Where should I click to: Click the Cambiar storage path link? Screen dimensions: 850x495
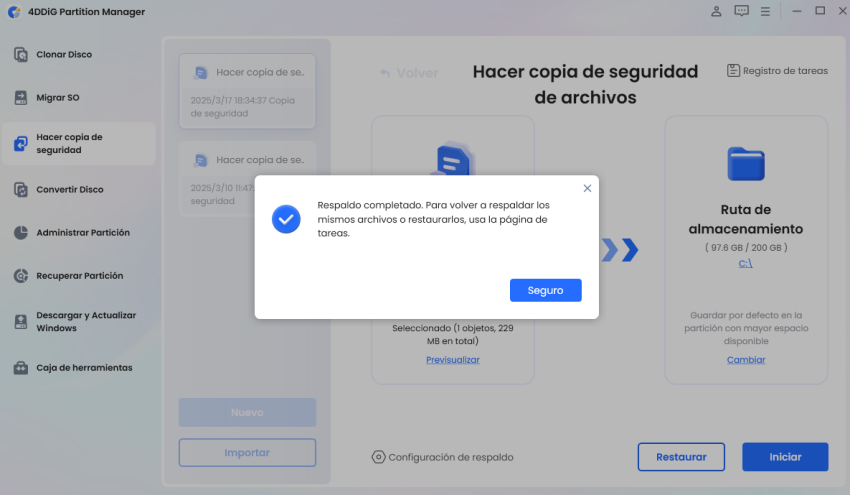pyautogui.click(x=746, y=360)
